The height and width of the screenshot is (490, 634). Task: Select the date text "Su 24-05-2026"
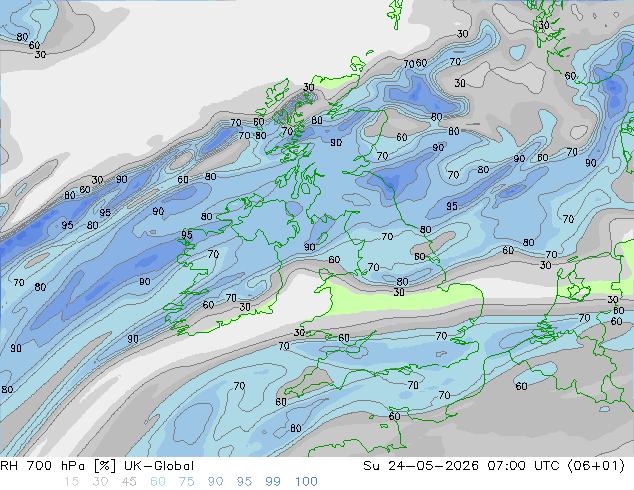(421, 466)
